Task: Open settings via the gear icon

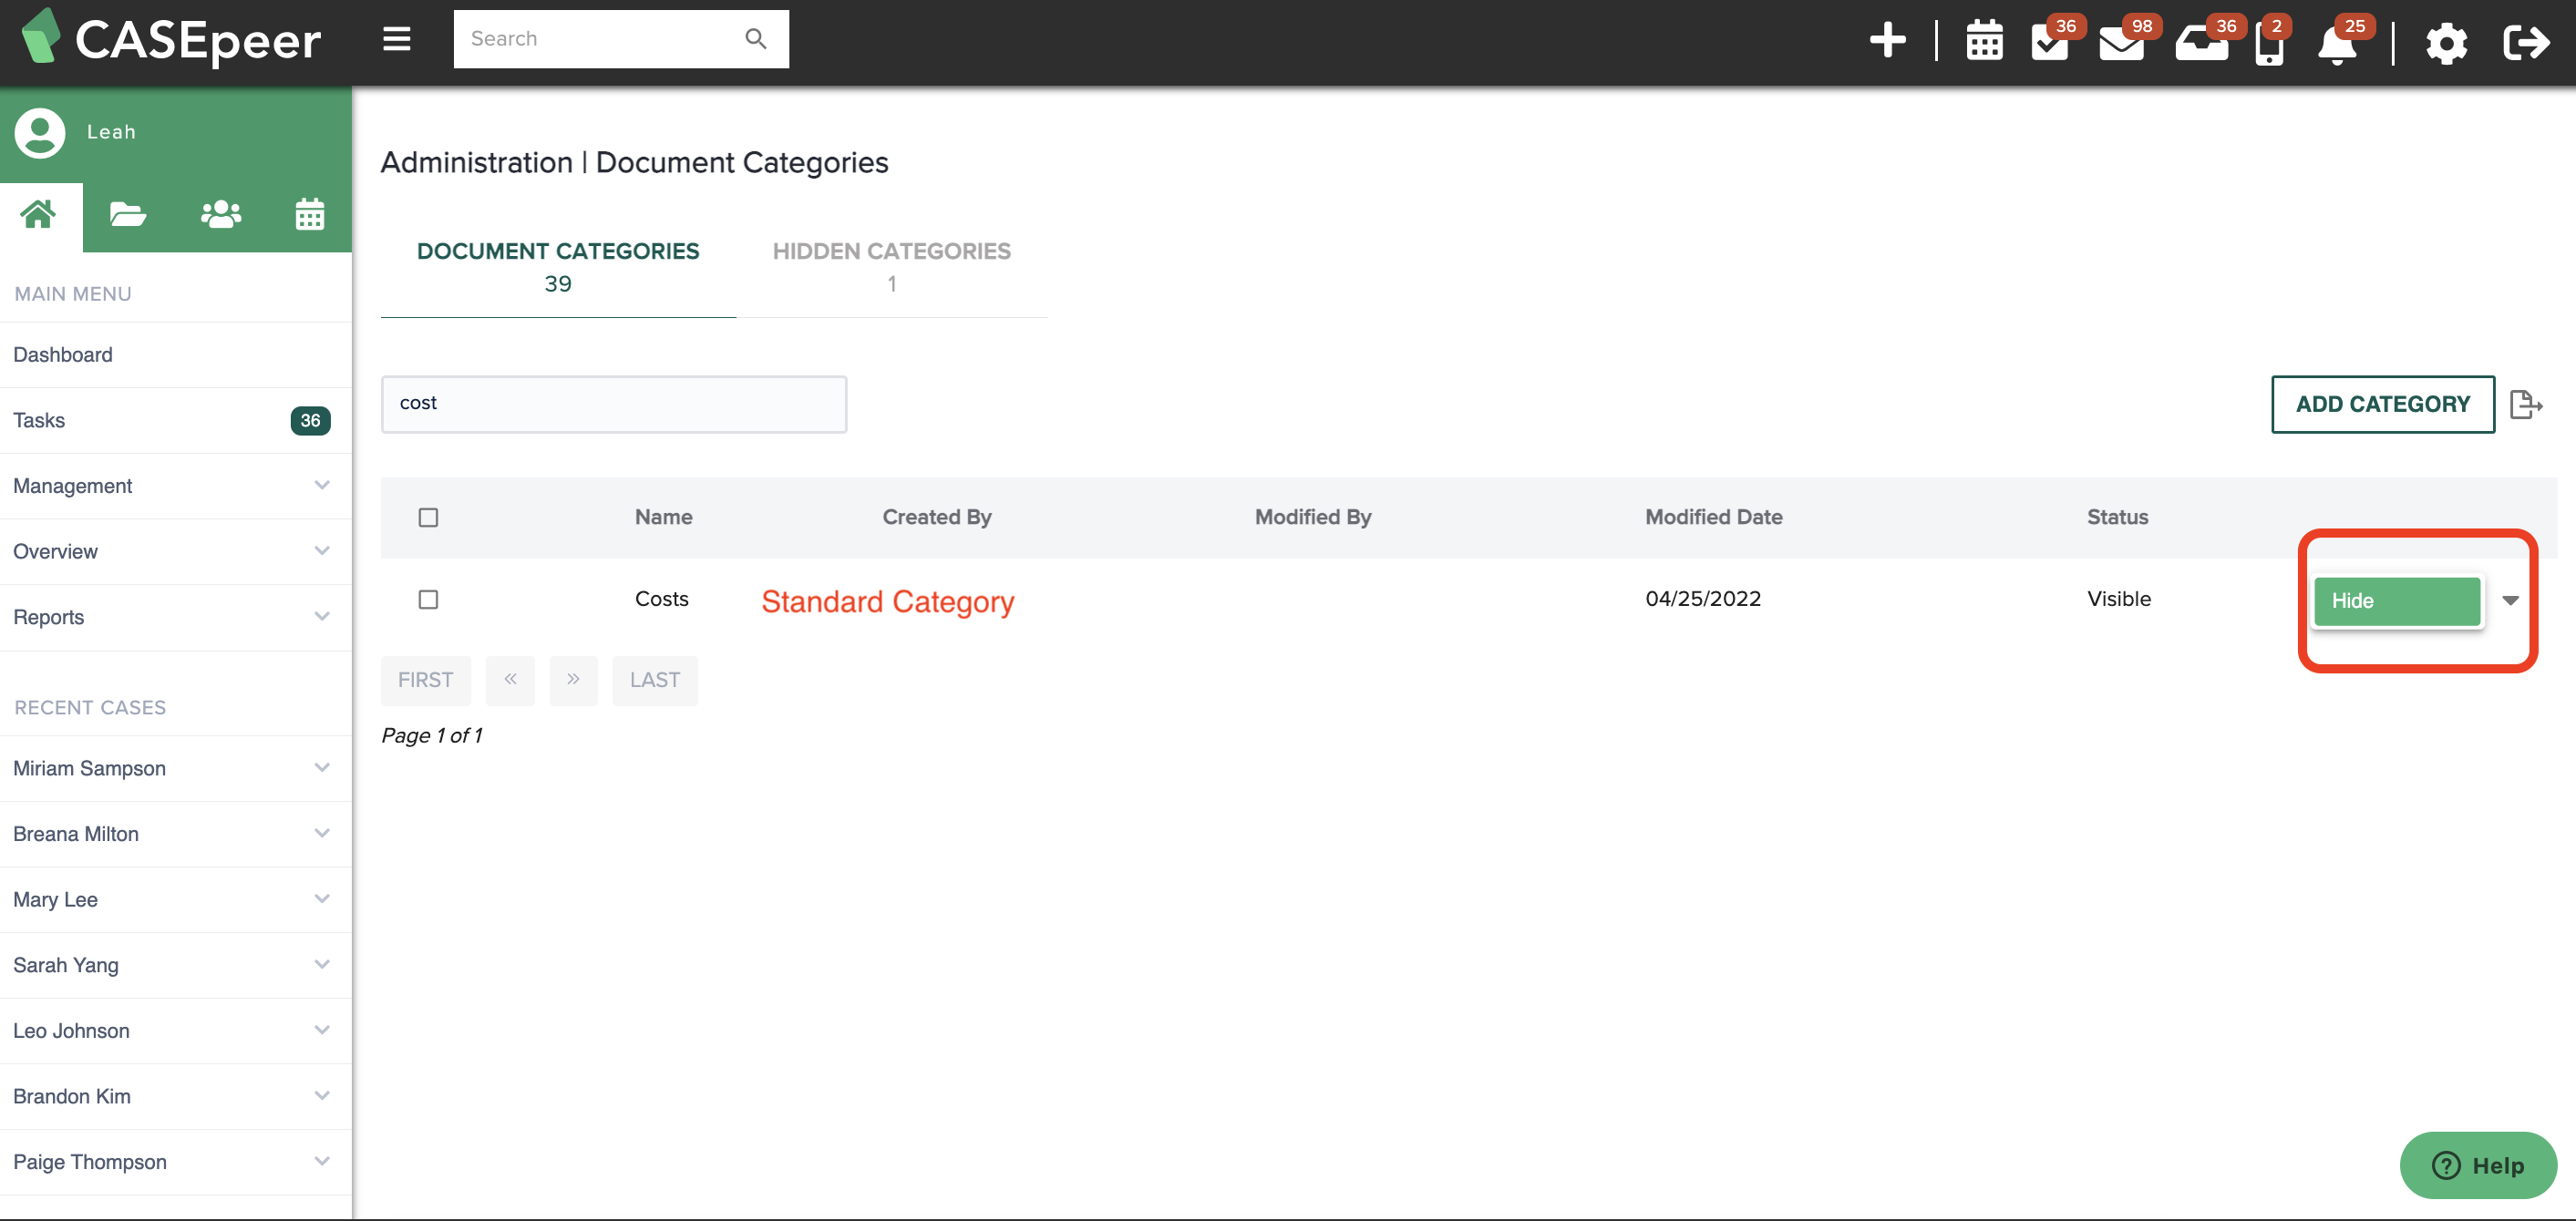Action: tap(2446, 42)
